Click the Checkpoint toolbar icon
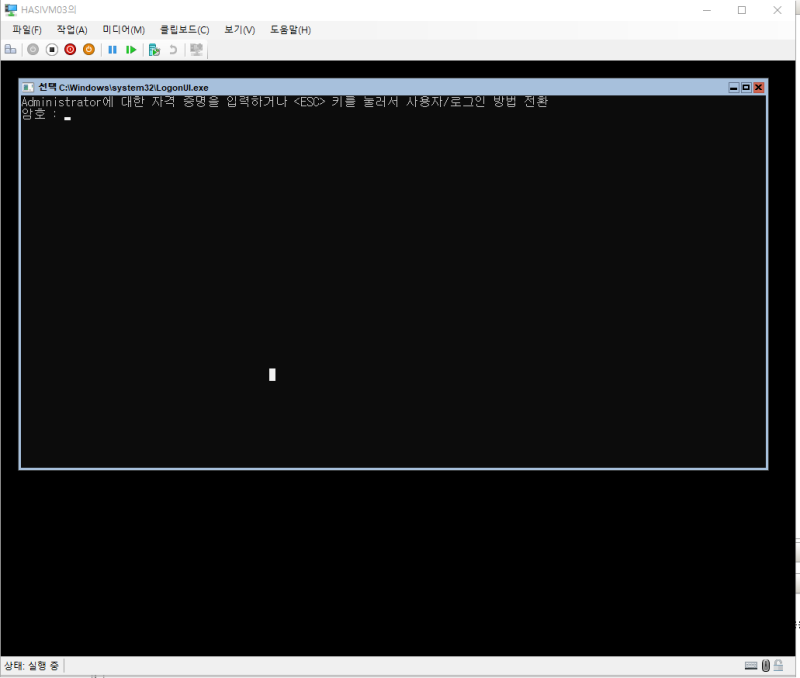The width and height of the screenshot is (800, 678). point(154,49)
